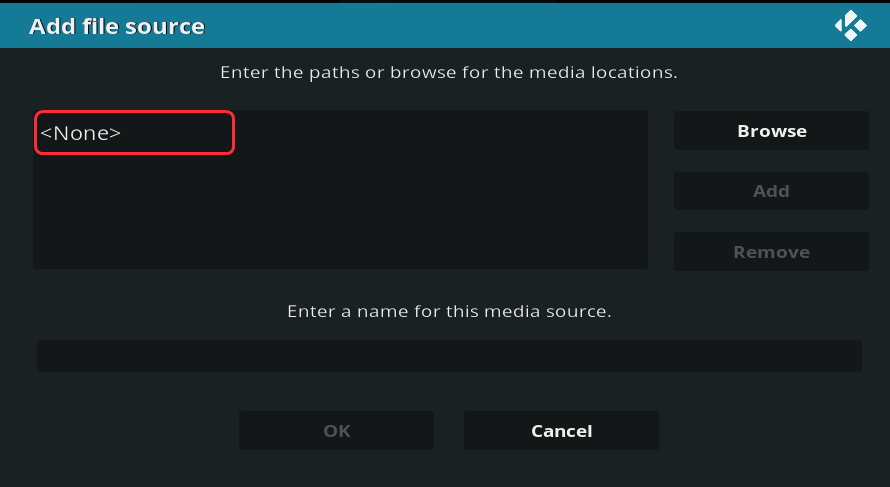The image size is (890, 487).
Task: Open the media location browser via Browse
Action: [x=771, y=131]
